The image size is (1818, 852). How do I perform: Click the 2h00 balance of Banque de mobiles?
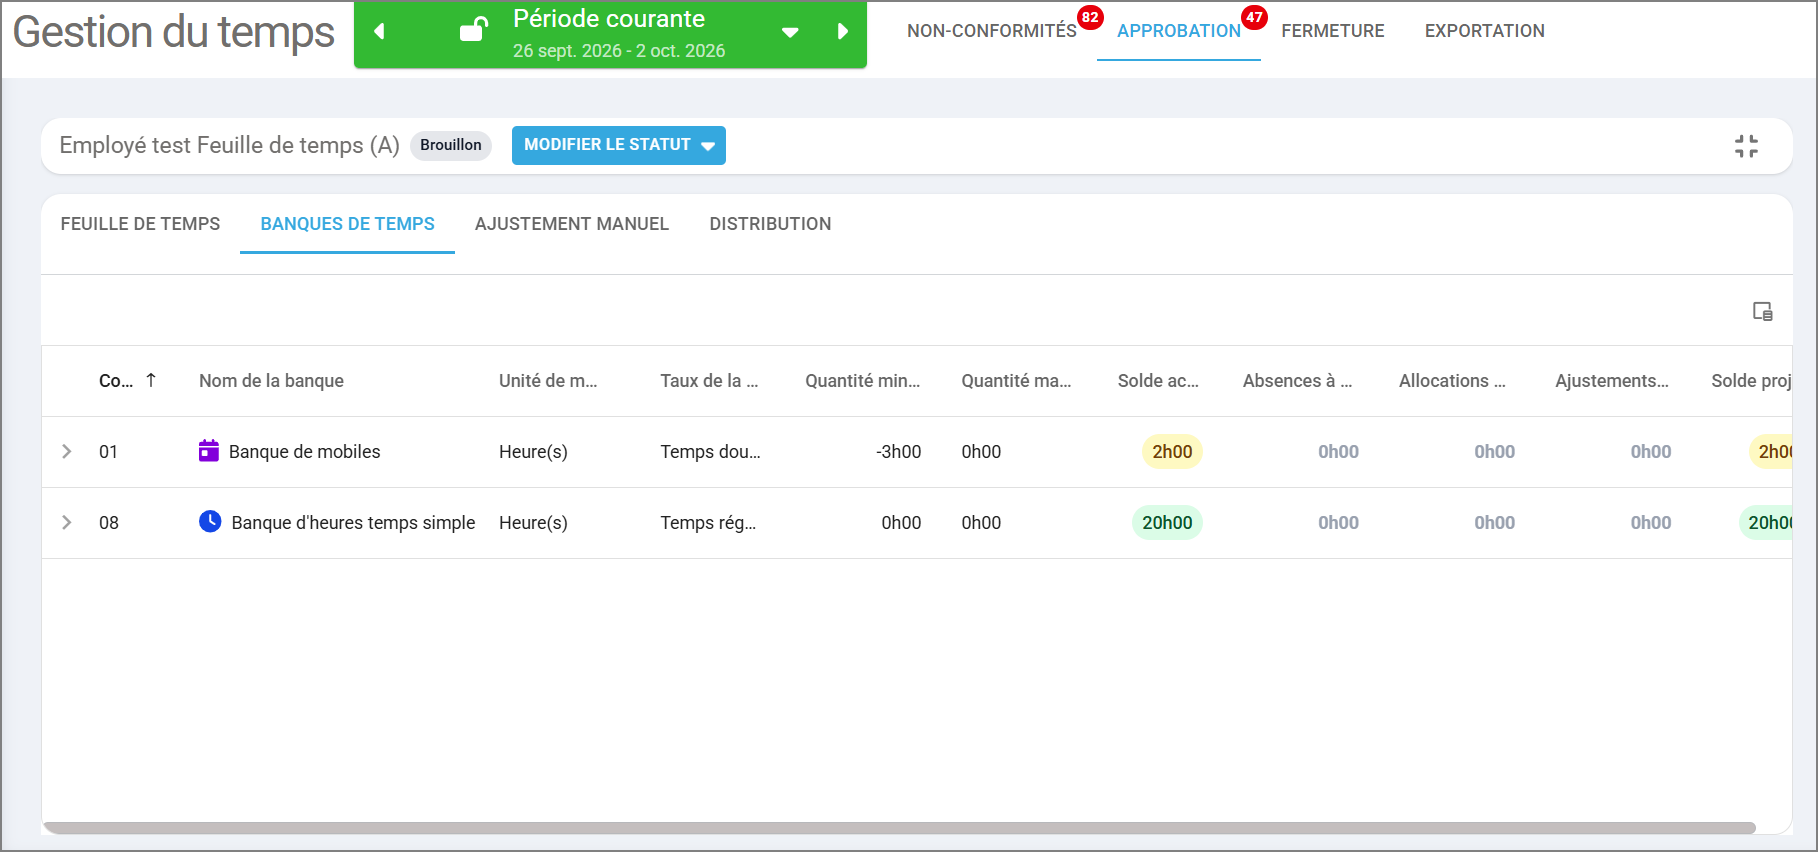(x=1172, y=452)
